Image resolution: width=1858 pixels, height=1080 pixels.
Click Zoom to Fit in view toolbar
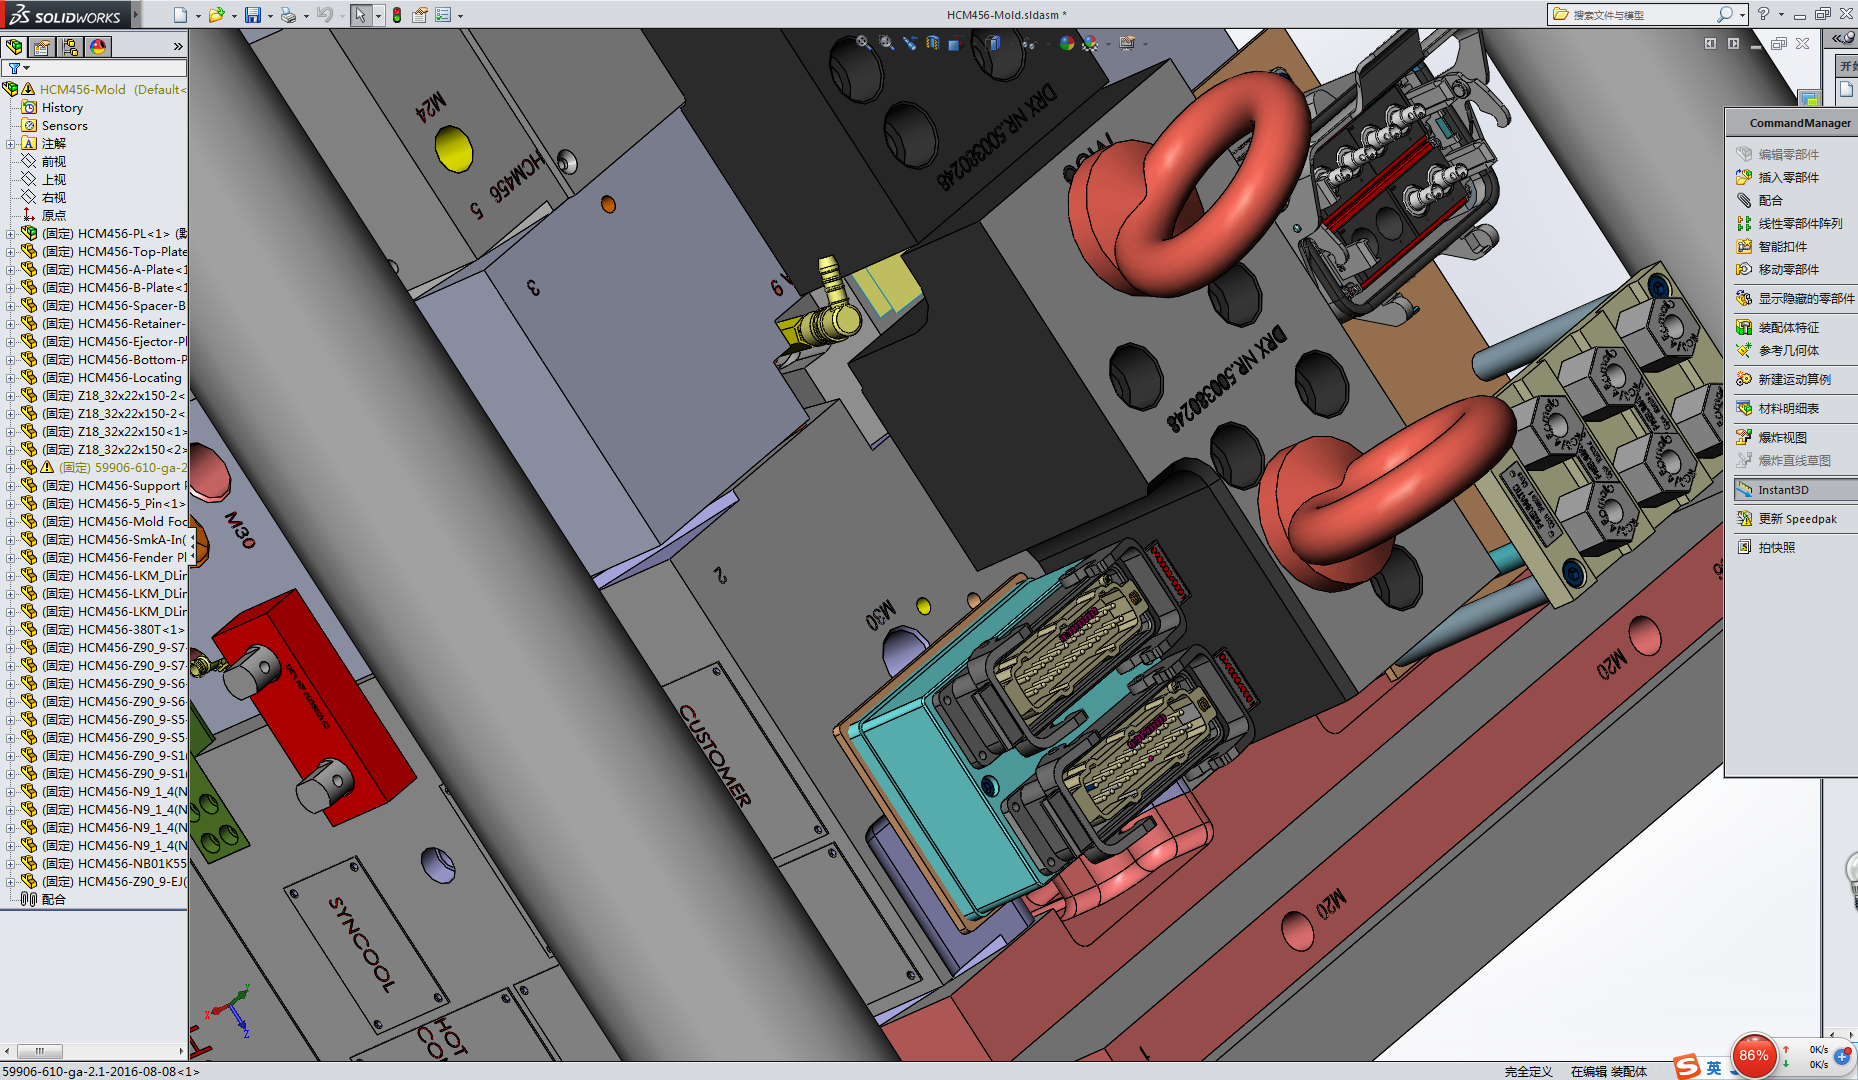point(861,43)
